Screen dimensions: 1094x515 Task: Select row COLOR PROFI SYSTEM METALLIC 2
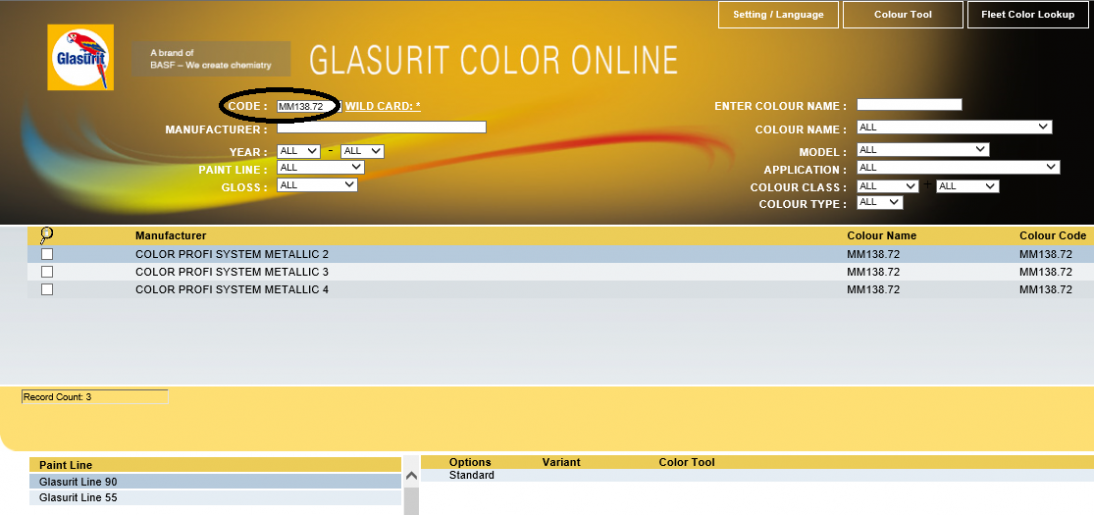coord(560,254)
